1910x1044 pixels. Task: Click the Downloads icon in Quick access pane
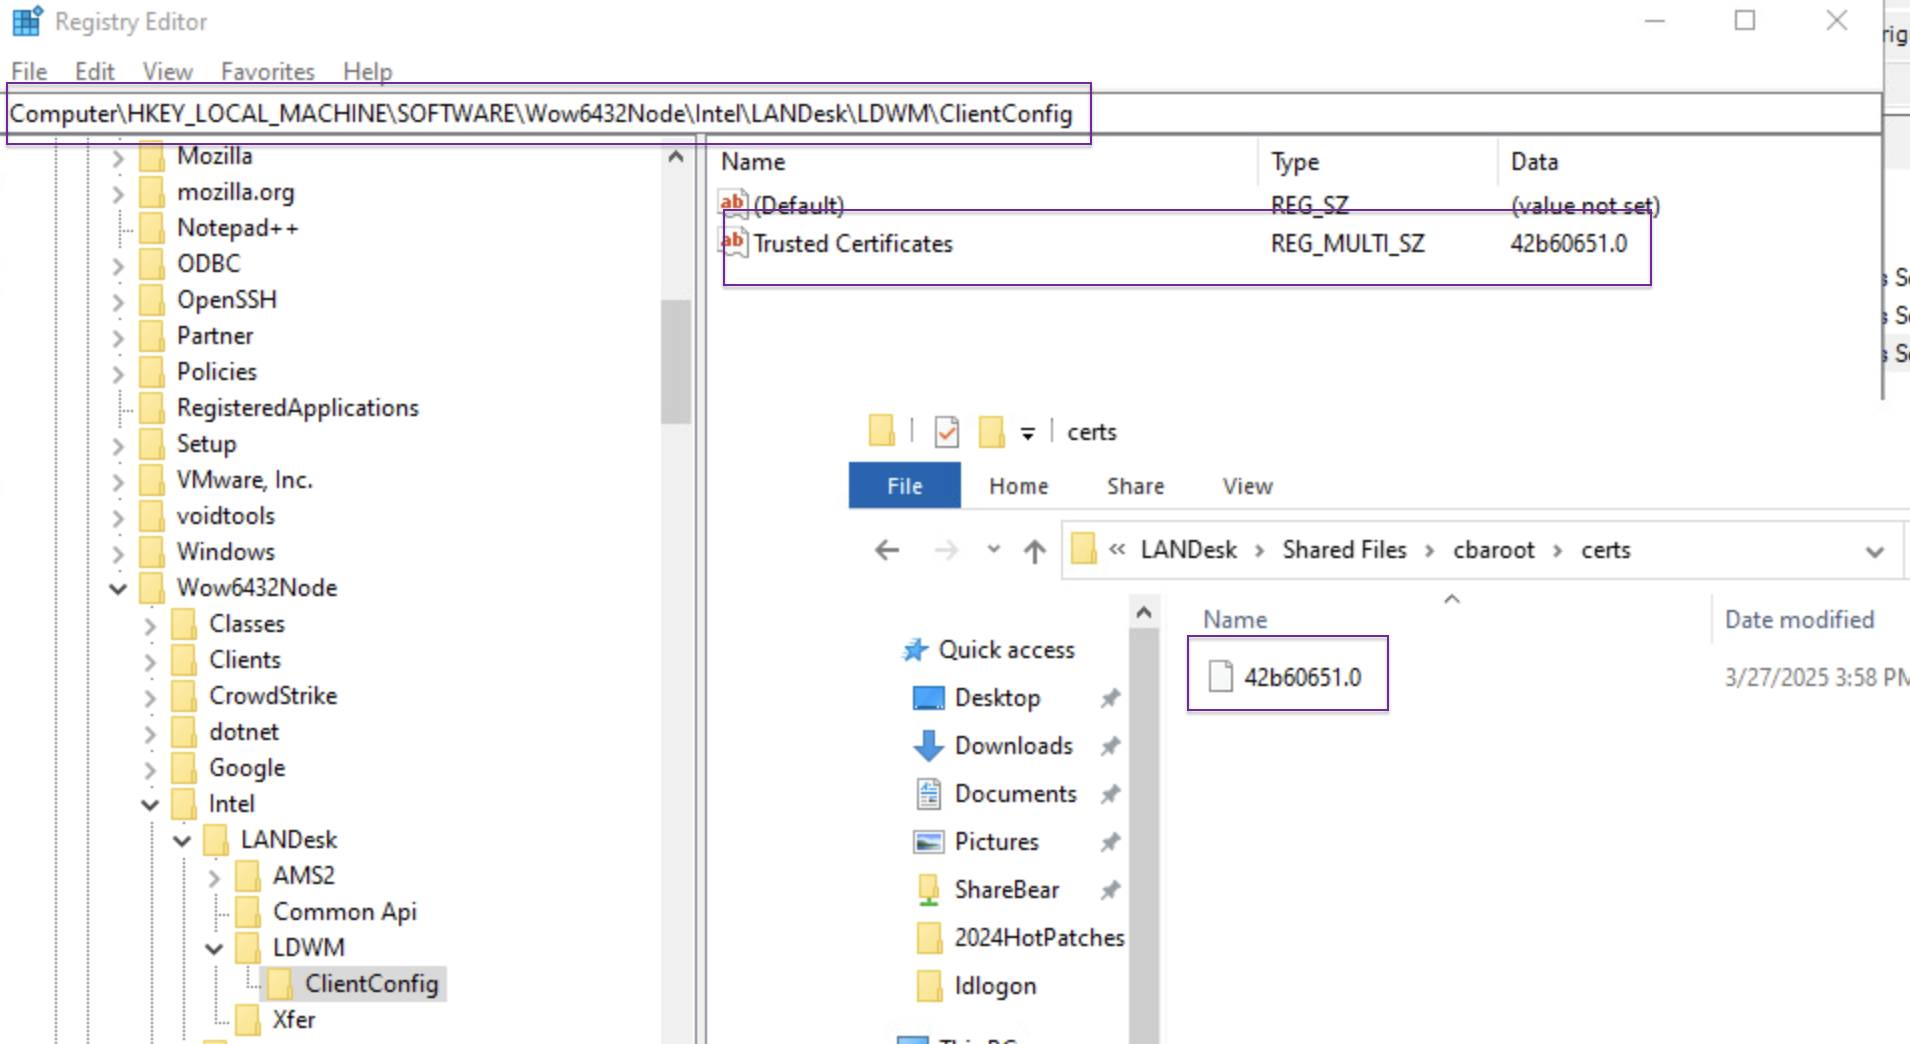tap(929, 745)
